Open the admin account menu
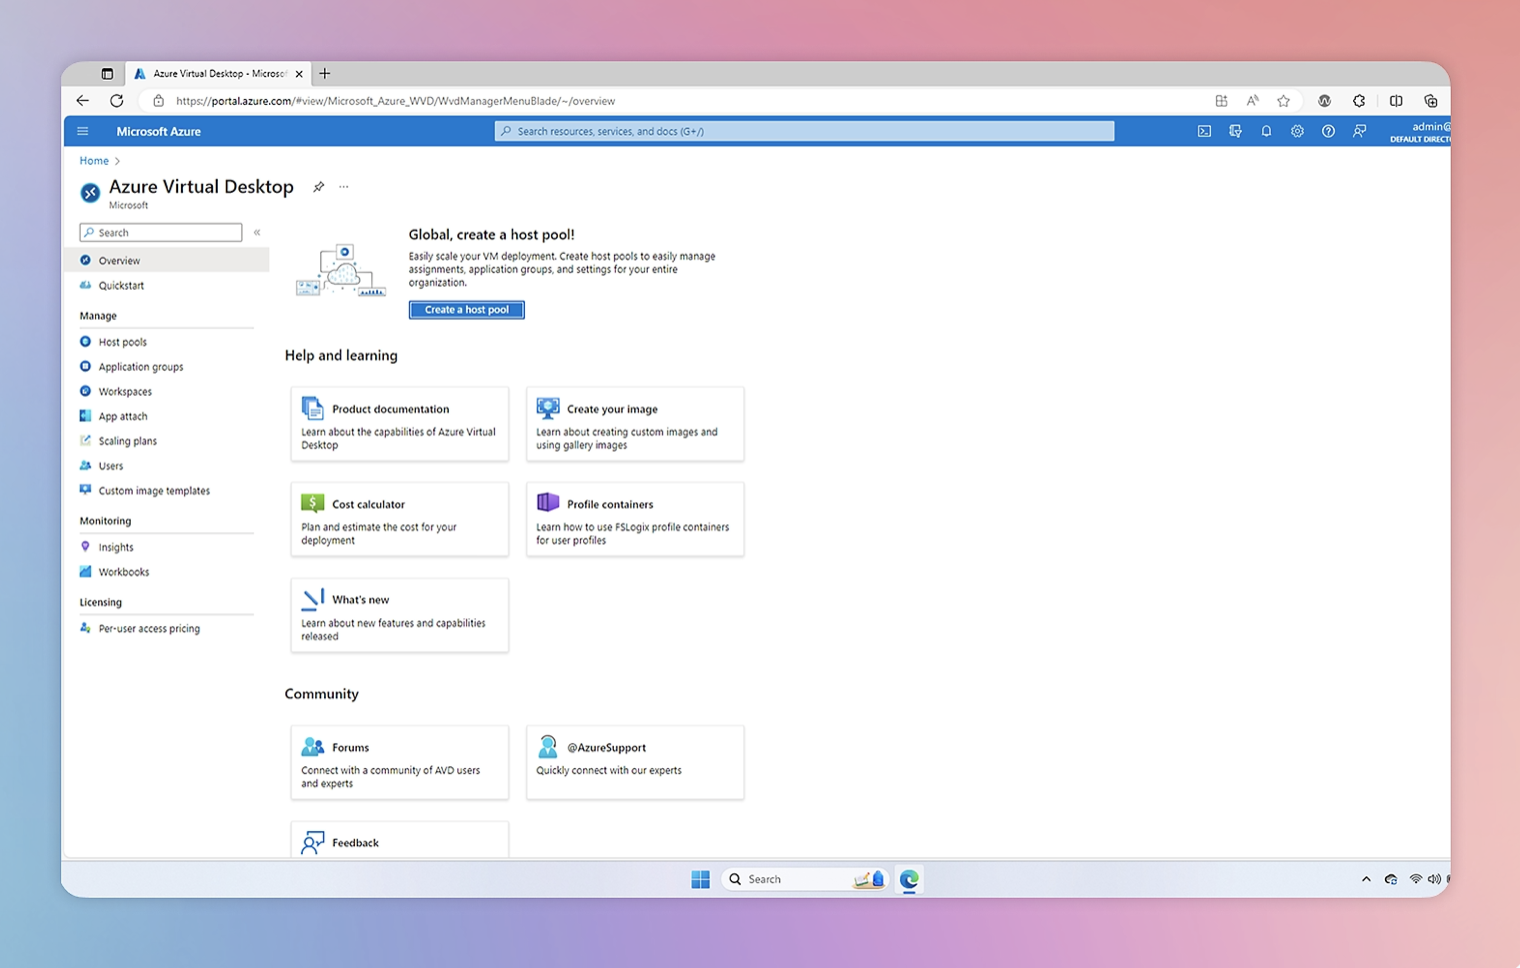This screenshot has width=1520, height=968. [1420, 131]
